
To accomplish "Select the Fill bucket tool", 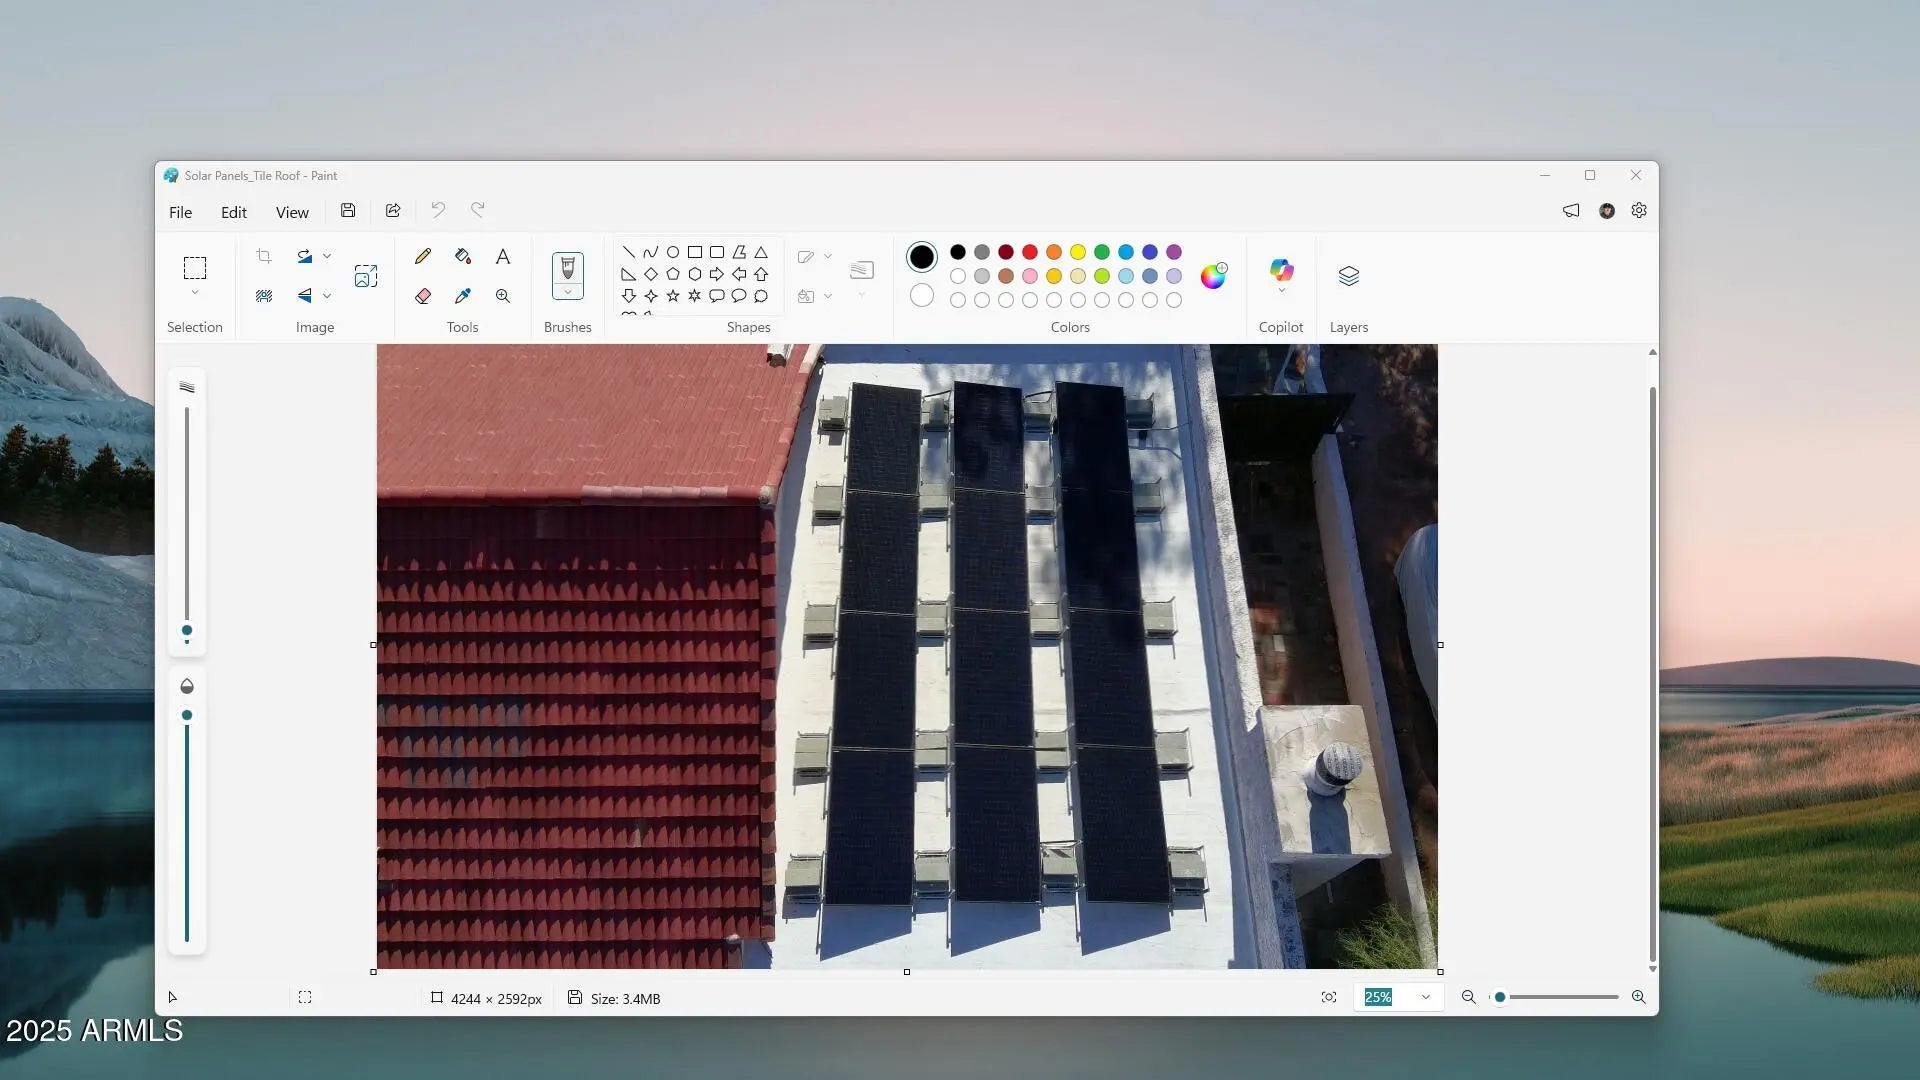I will [x=462, y=256].
